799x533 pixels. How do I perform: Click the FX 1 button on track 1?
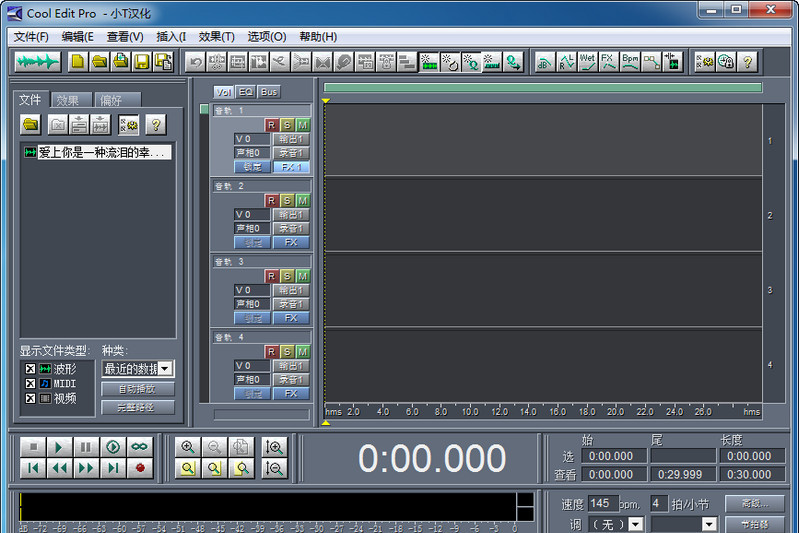click(291, 167)
